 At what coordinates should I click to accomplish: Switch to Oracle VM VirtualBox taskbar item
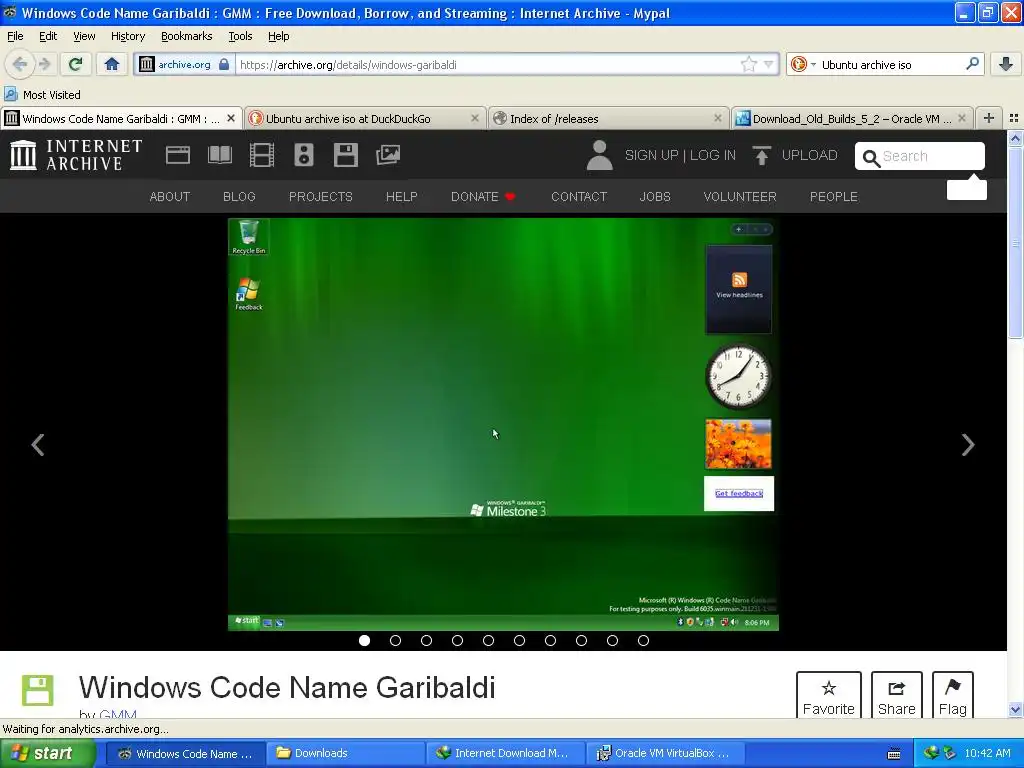point(666,753)
